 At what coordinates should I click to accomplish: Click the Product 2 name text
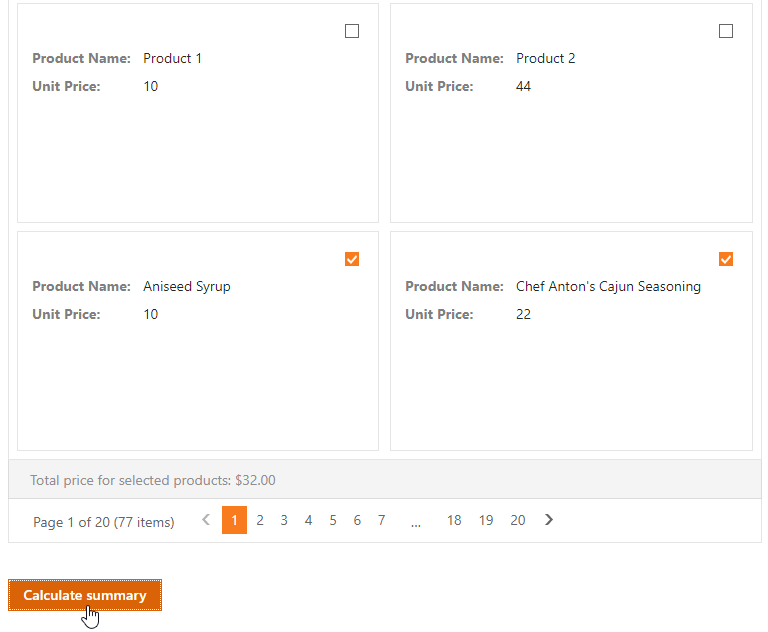[546, 58]
